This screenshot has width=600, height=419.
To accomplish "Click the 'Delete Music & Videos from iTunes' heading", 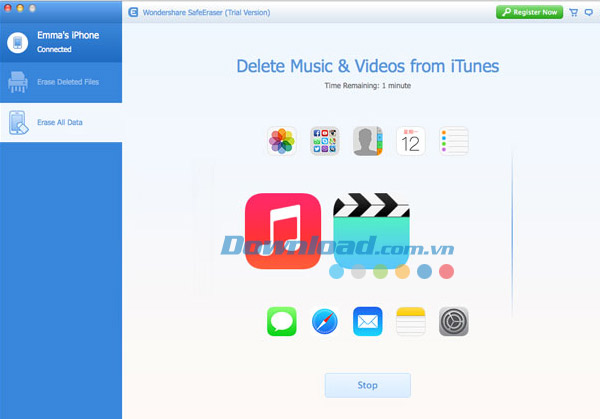I will pyautogui.click(x=367, y=66).
